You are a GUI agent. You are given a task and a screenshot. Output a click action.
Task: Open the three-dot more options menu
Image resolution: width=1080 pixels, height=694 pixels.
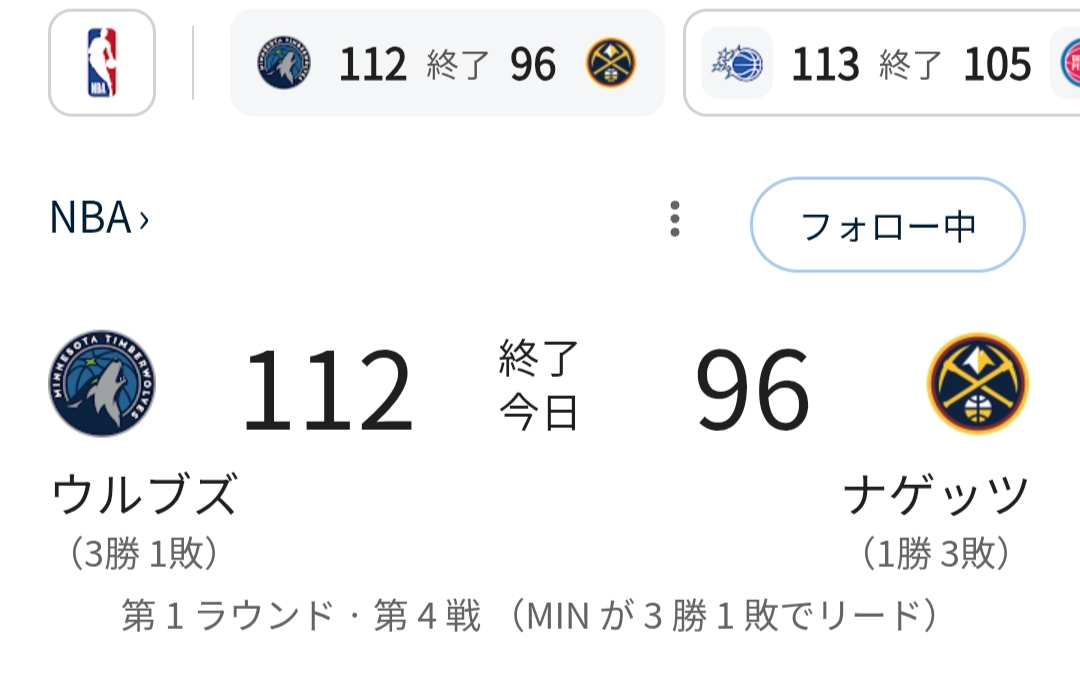tap(675, 219)
